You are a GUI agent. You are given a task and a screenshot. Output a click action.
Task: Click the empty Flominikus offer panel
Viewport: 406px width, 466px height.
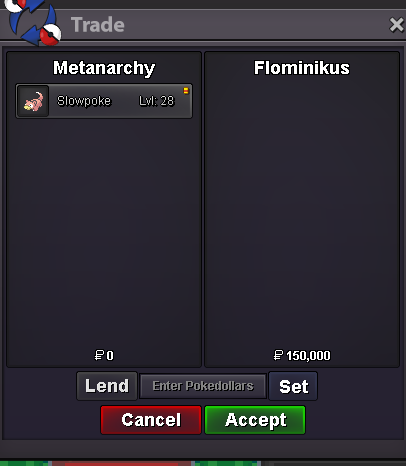(x=302, y=213)
